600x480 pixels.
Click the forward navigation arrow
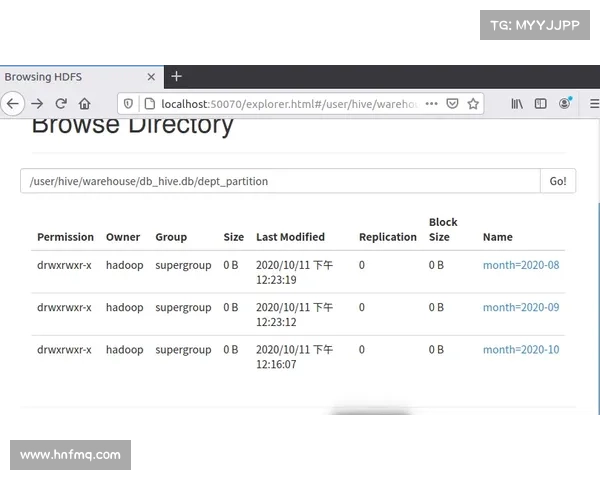(37, 103)
